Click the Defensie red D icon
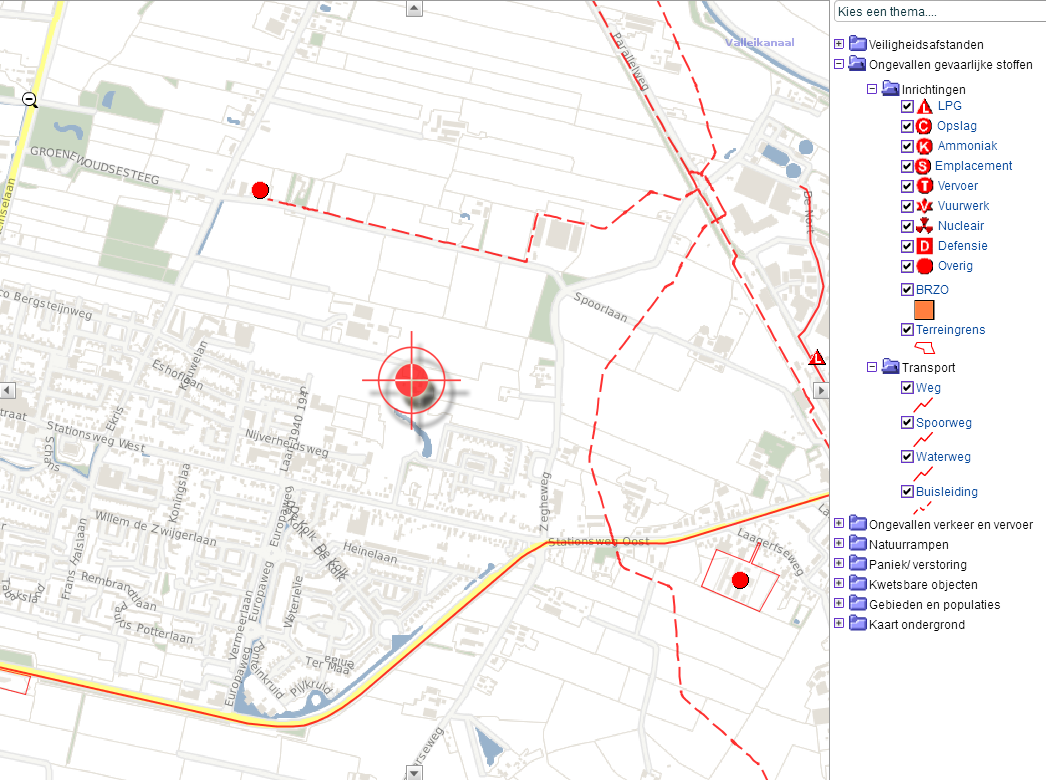The height and width of the screenshot is (780, 1046). 924,246
